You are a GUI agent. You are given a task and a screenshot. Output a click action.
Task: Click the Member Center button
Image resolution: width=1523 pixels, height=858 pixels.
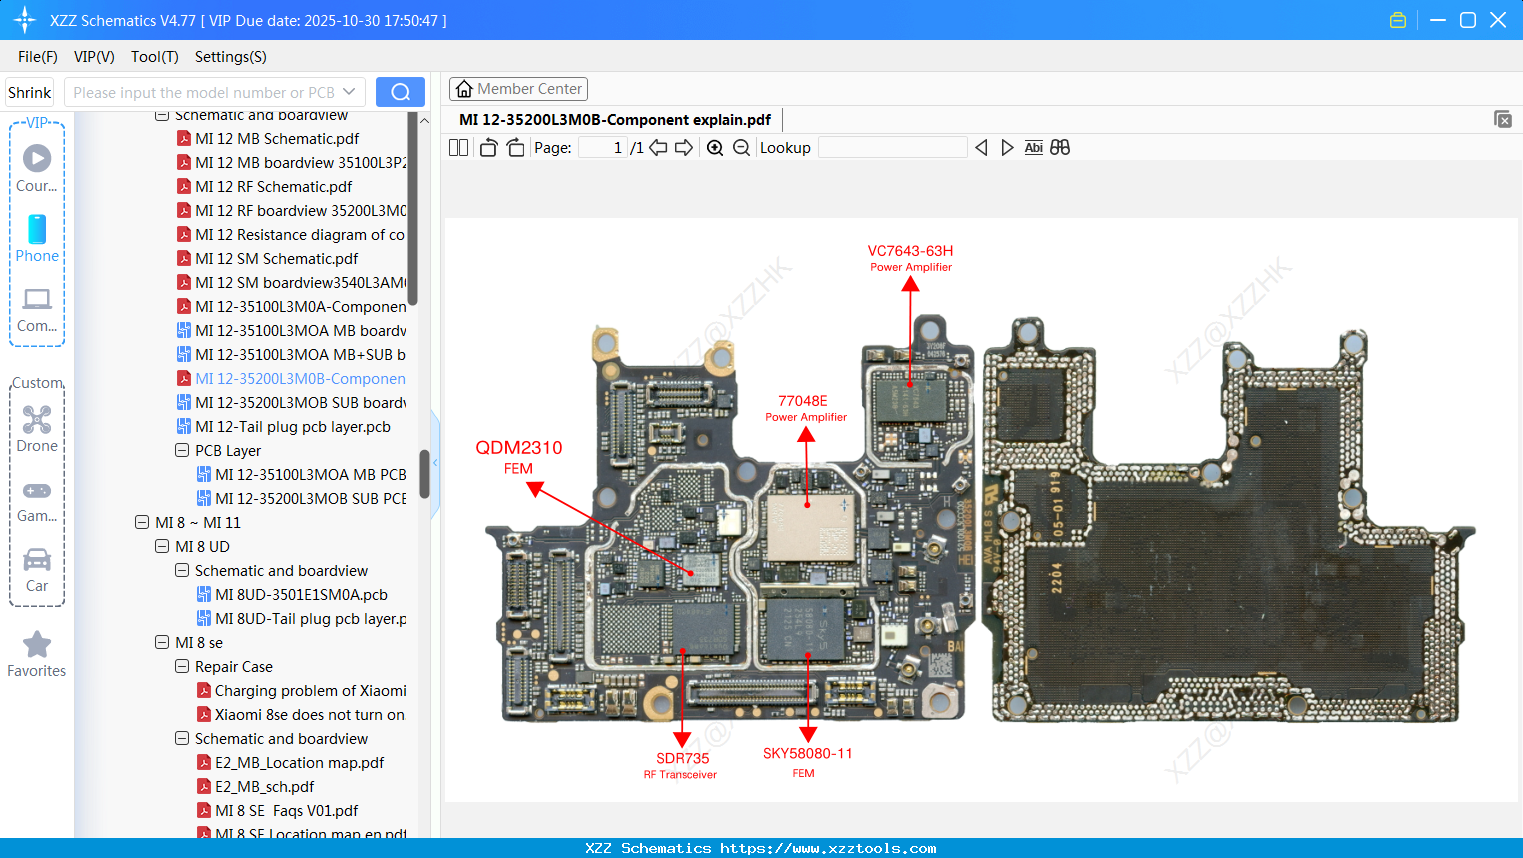pos(518,88)
